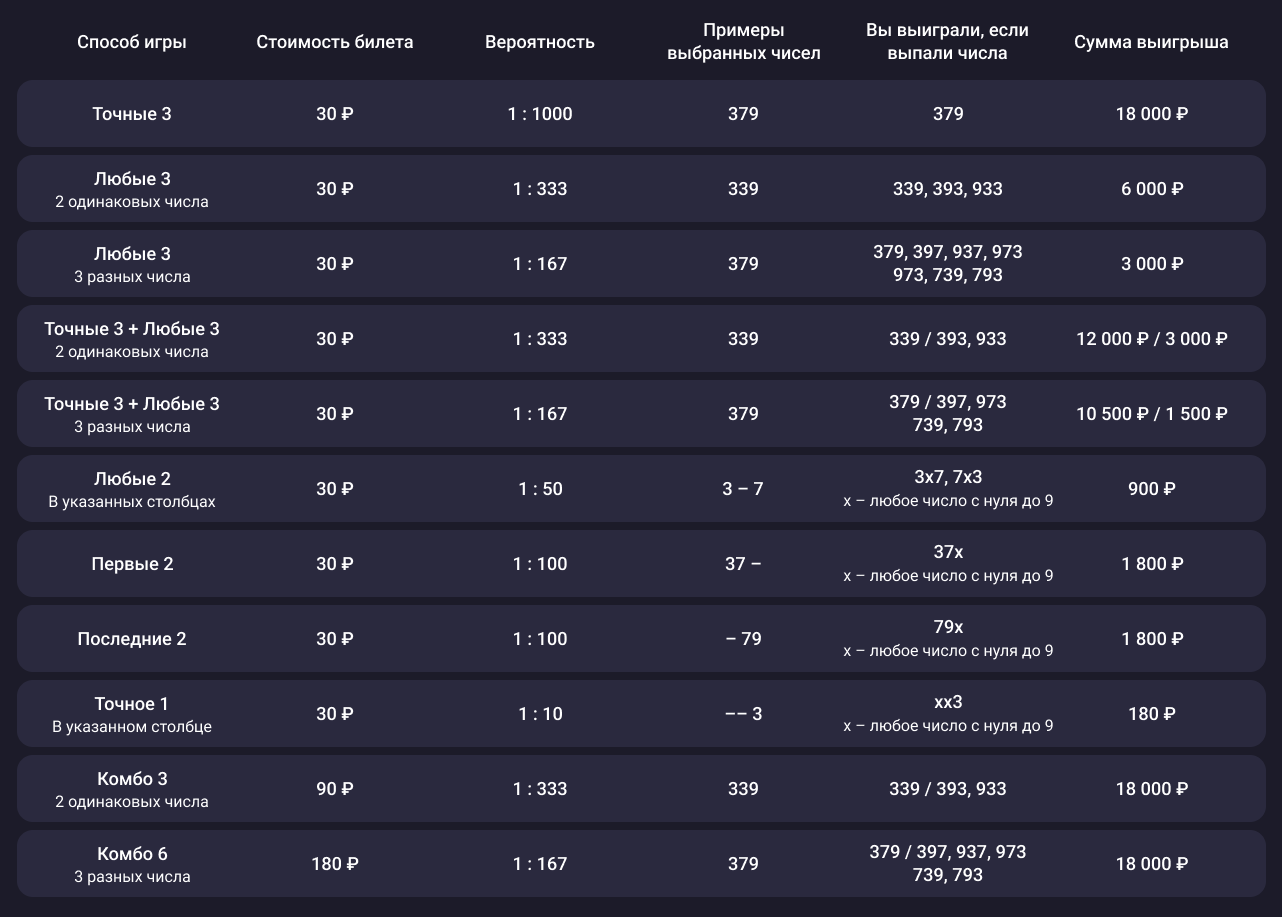Click the "Первые 2" game mode label
Image resolution: width=1282 pixels, height=917 pixels.
[132, 564]
